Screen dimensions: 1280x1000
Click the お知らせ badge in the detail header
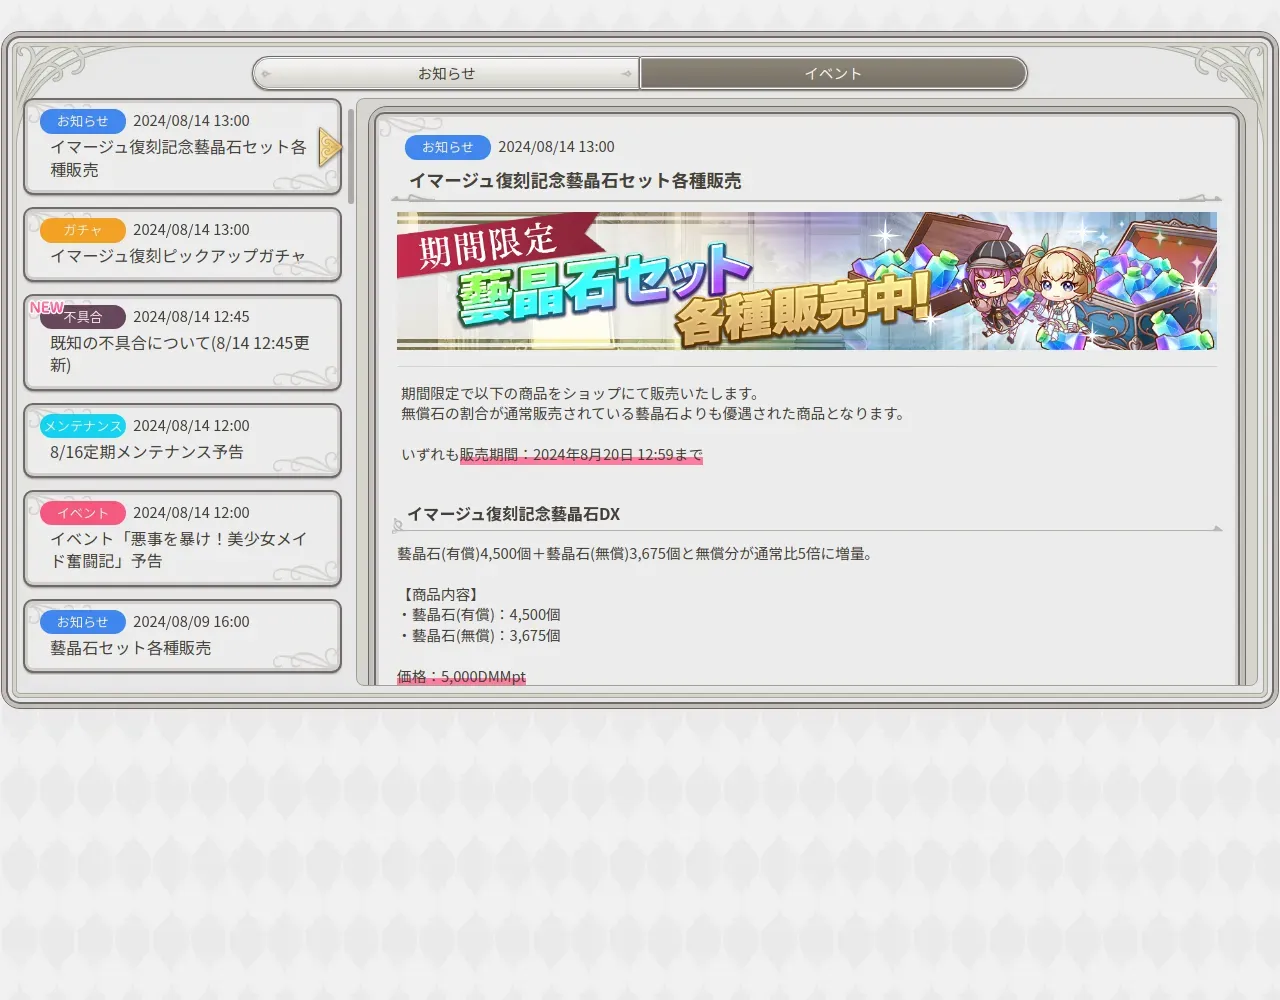[448, 147]
